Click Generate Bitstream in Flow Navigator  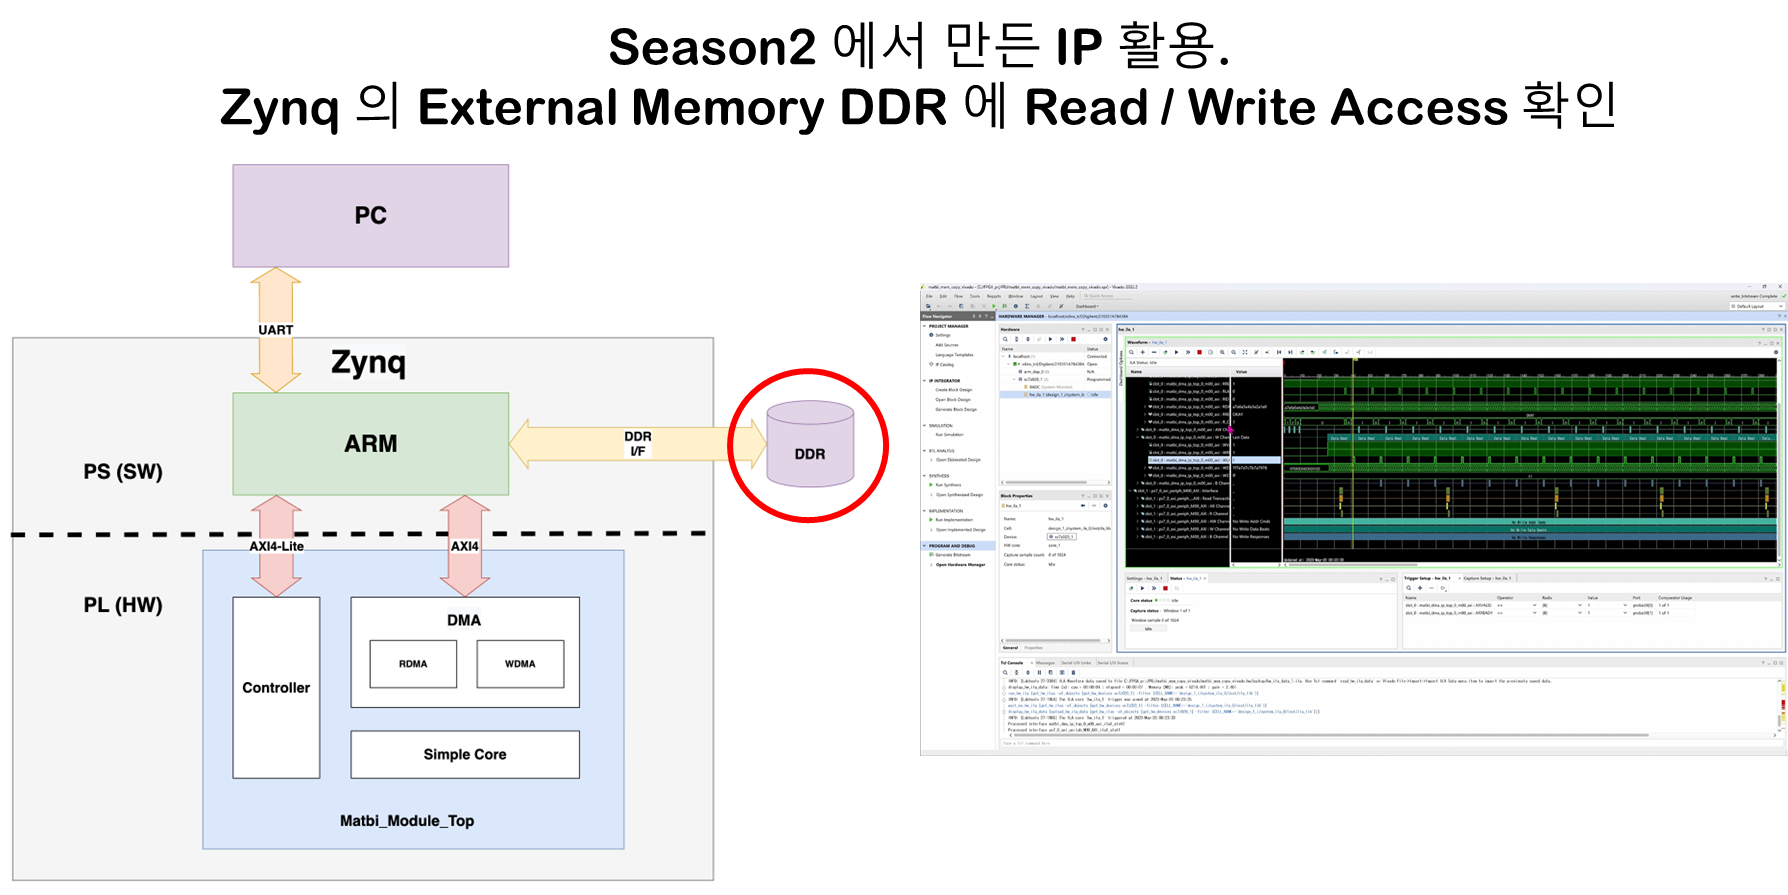[953, 555]
